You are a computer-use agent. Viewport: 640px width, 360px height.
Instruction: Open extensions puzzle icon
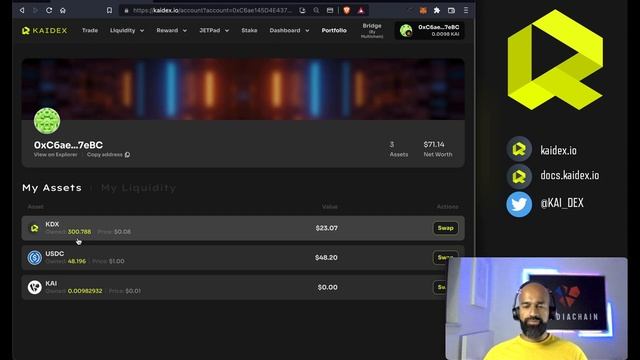coord(437,10)
